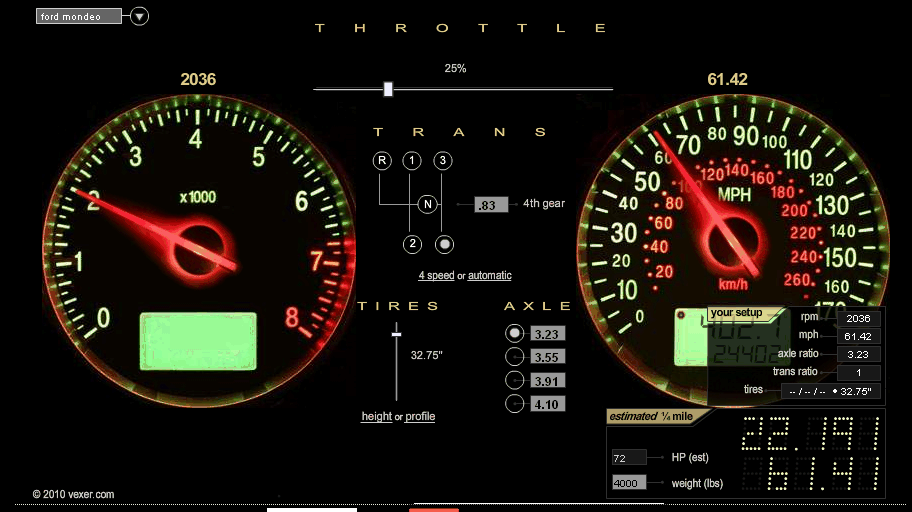Click the .83 gear ratio box
This screenshot has height=512, width=912.
(x=488, y=204)
